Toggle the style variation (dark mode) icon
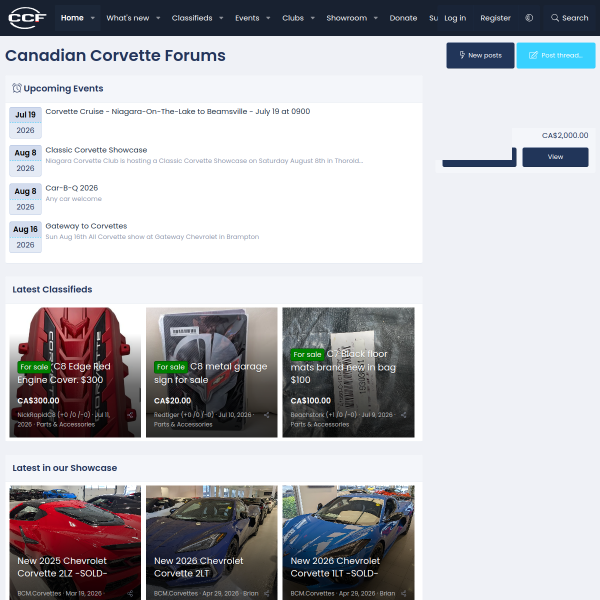600x600 pixels. (x=529, y=18)
